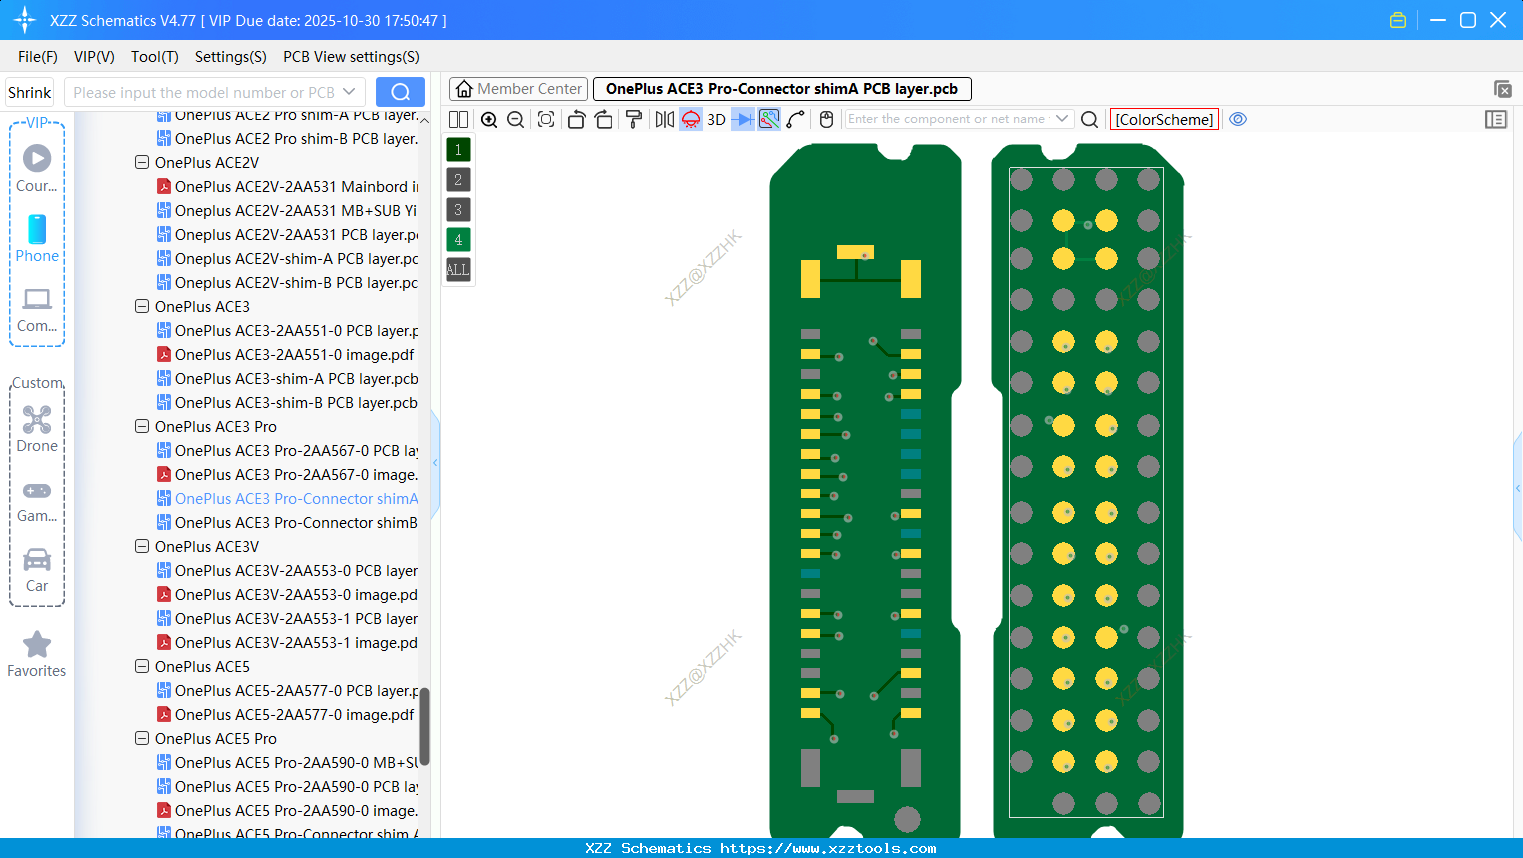
Task: Search the model number with blue button
Action: 400,92
